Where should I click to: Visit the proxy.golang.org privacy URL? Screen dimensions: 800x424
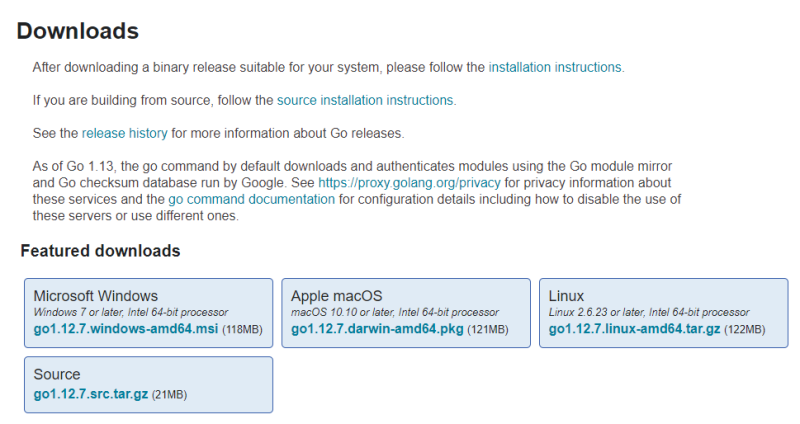(409, 183)
